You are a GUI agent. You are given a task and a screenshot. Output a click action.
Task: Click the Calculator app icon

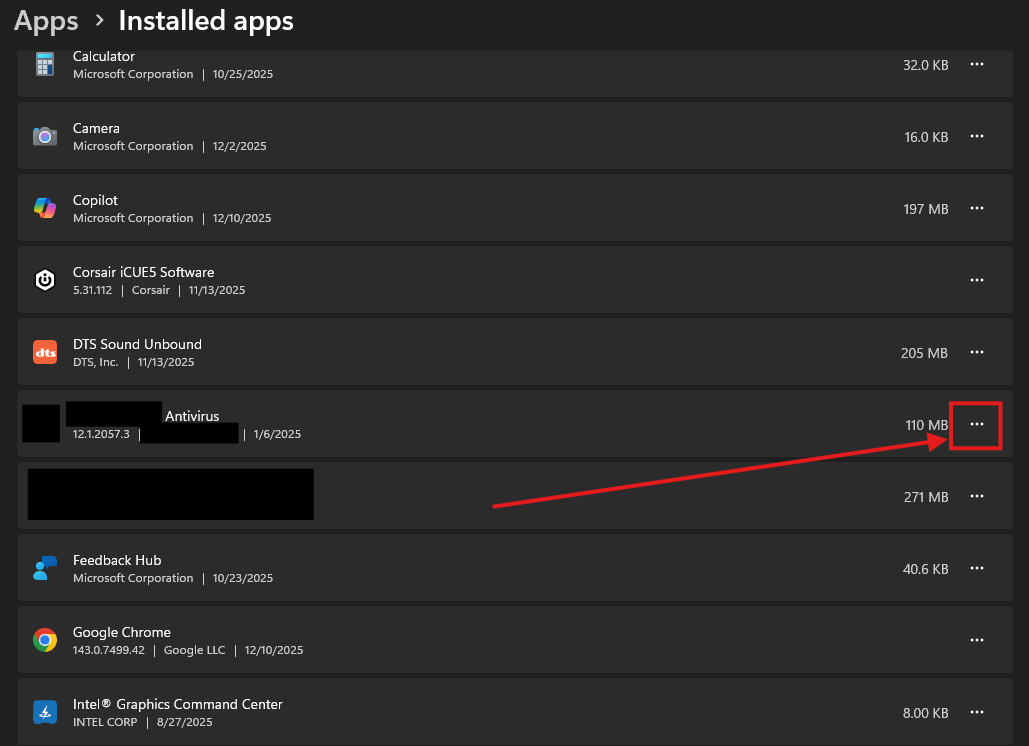tap(45, 65)
